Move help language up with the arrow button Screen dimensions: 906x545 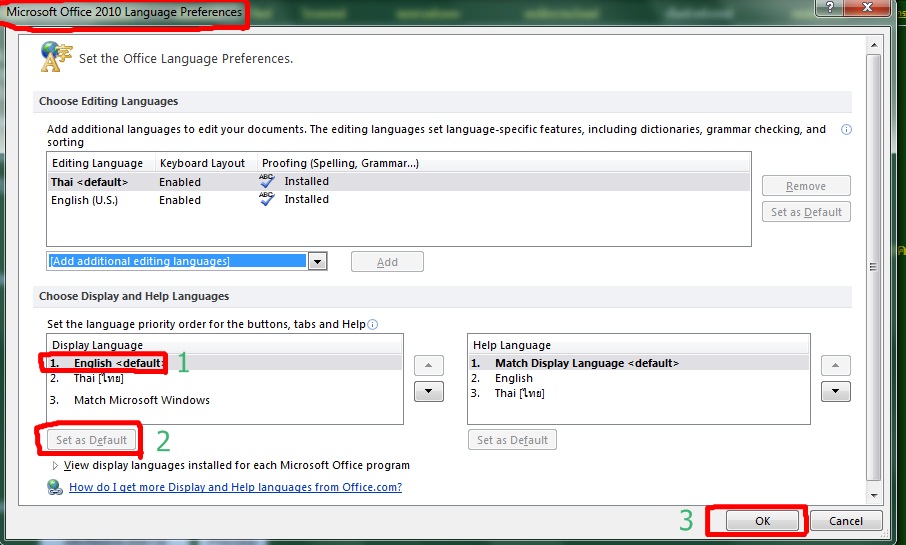click(836, 365)
